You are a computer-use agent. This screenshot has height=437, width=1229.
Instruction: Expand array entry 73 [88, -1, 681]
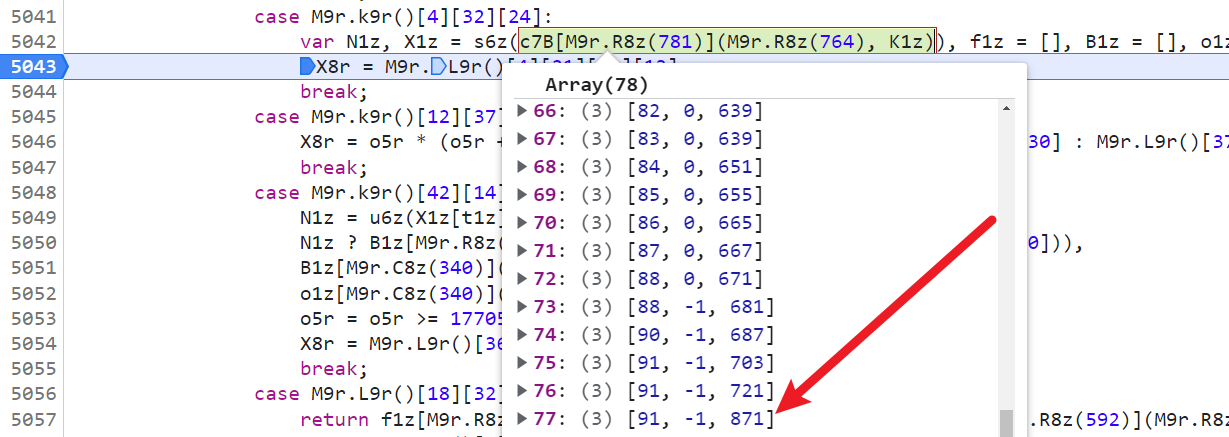point(523,306)
